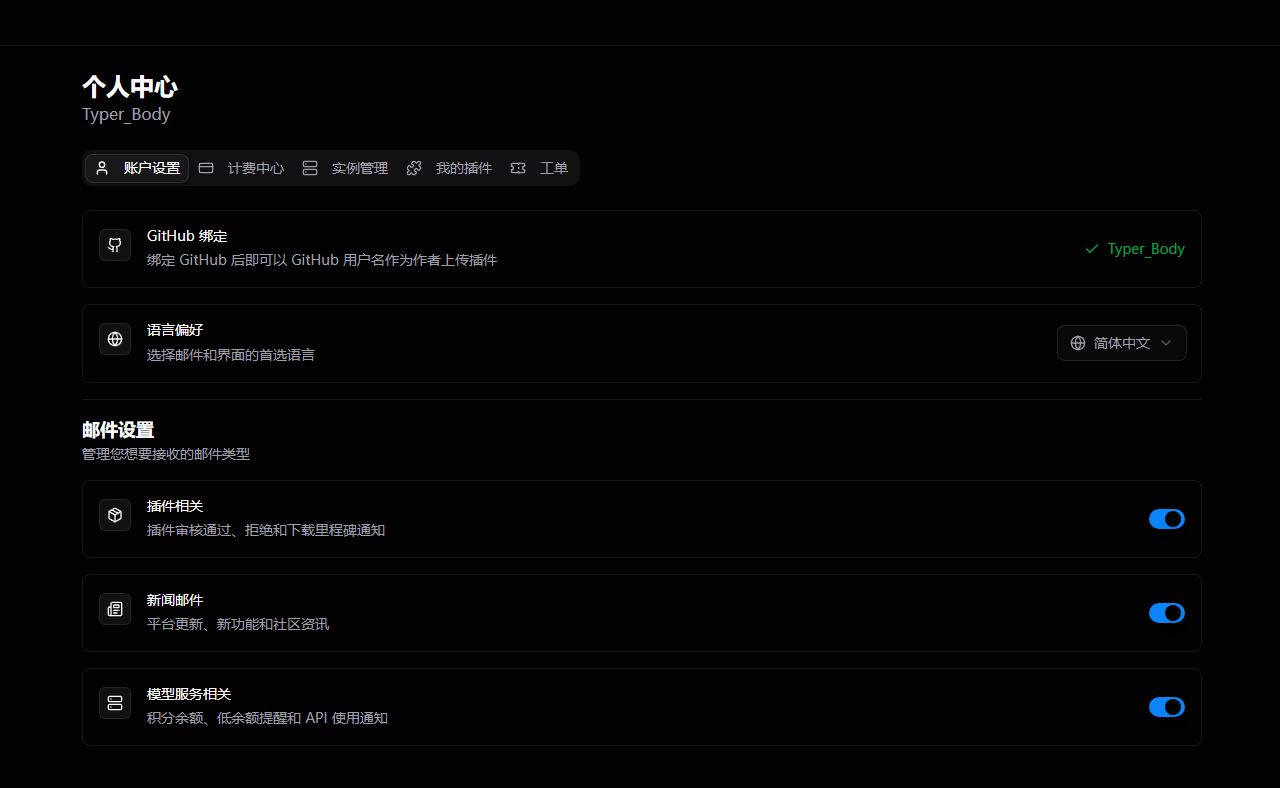
Task: Click 管理您想要接收的邮件类型 description
Action: [166, 454]
